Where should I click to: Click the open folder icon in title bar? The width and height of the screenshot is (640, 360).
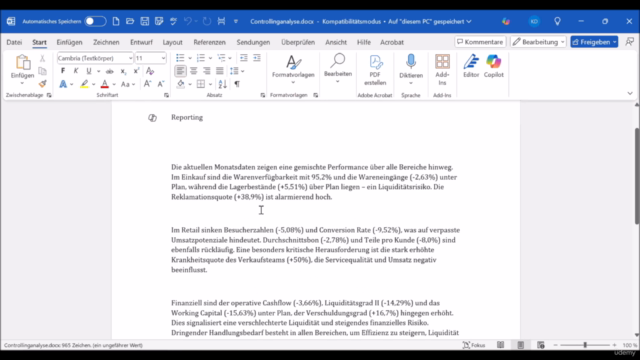(130, 21)
